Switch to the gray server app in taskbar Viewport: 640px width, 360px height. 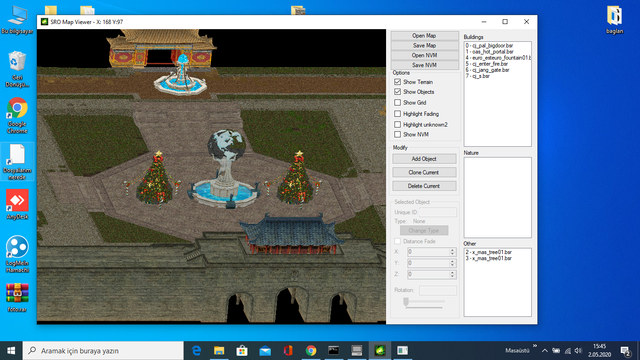pyautogui.click(x=357, y=351)
